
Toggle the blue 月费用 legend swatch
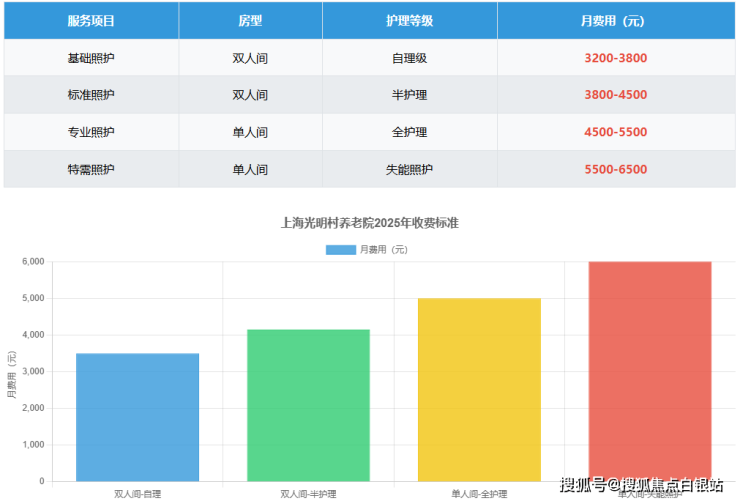click(340, 249)
